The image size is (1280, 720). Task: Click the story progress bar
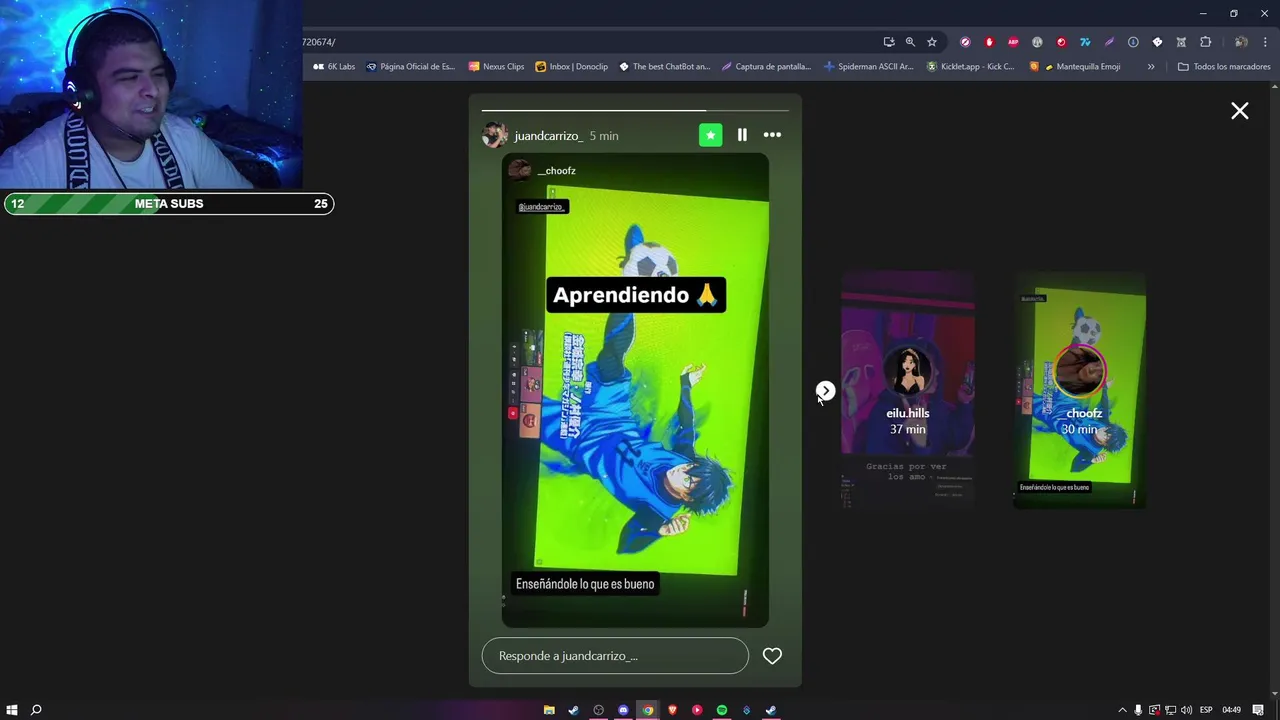(x=635, y=110)
